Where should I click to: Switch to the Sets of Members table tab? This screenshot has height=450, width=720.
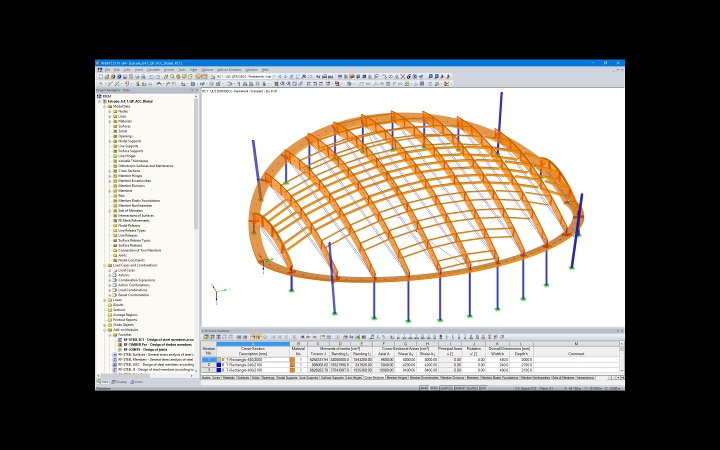coord(563,378)
